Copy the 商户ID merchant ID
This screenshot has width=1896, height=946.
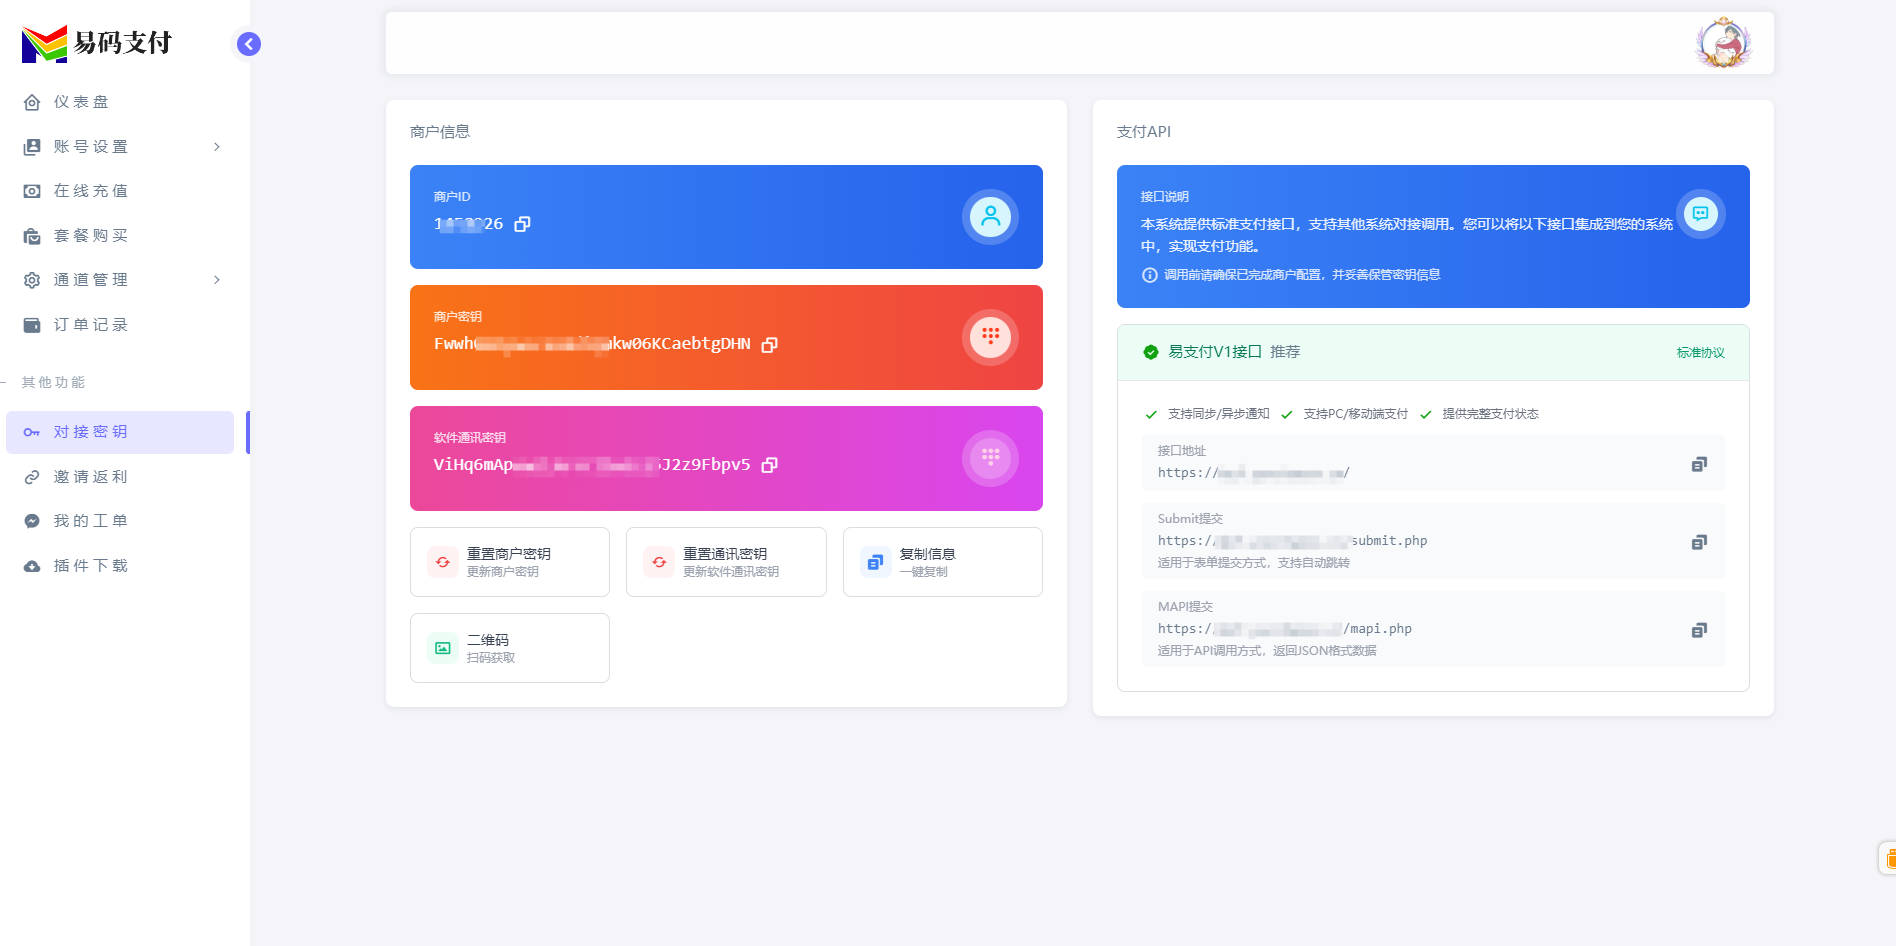click(x=522, y=223)
